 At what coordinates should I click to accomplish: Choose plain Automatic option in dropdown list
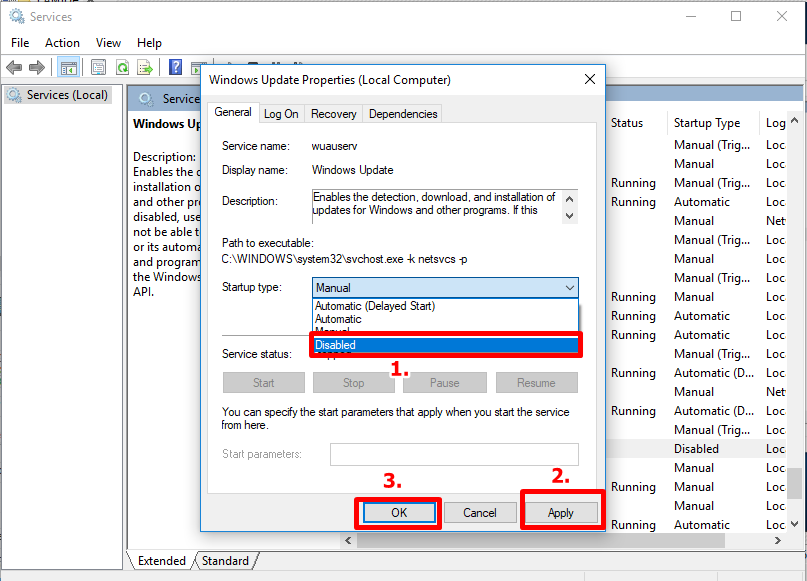[x=445, y=319]
